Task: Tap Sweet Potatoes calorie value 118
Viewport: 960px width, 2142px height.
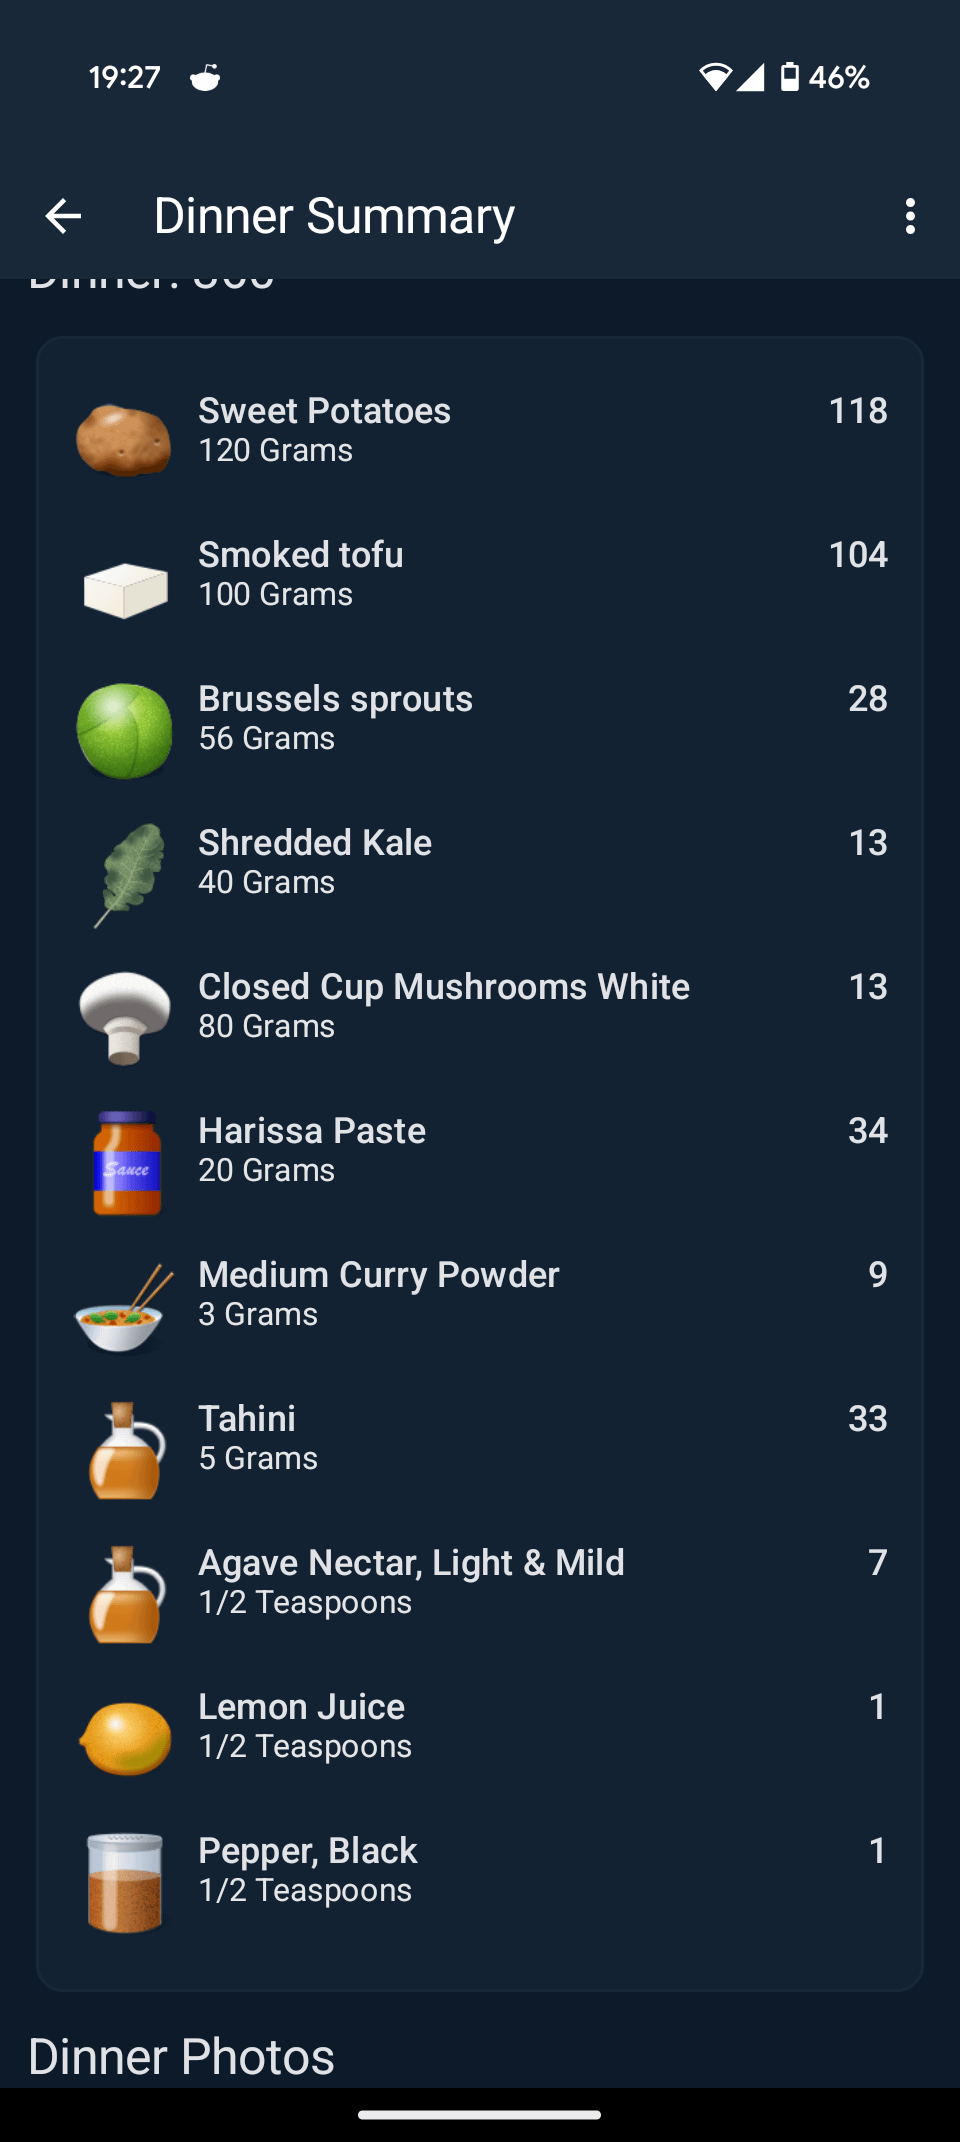Action: (857, 411)
